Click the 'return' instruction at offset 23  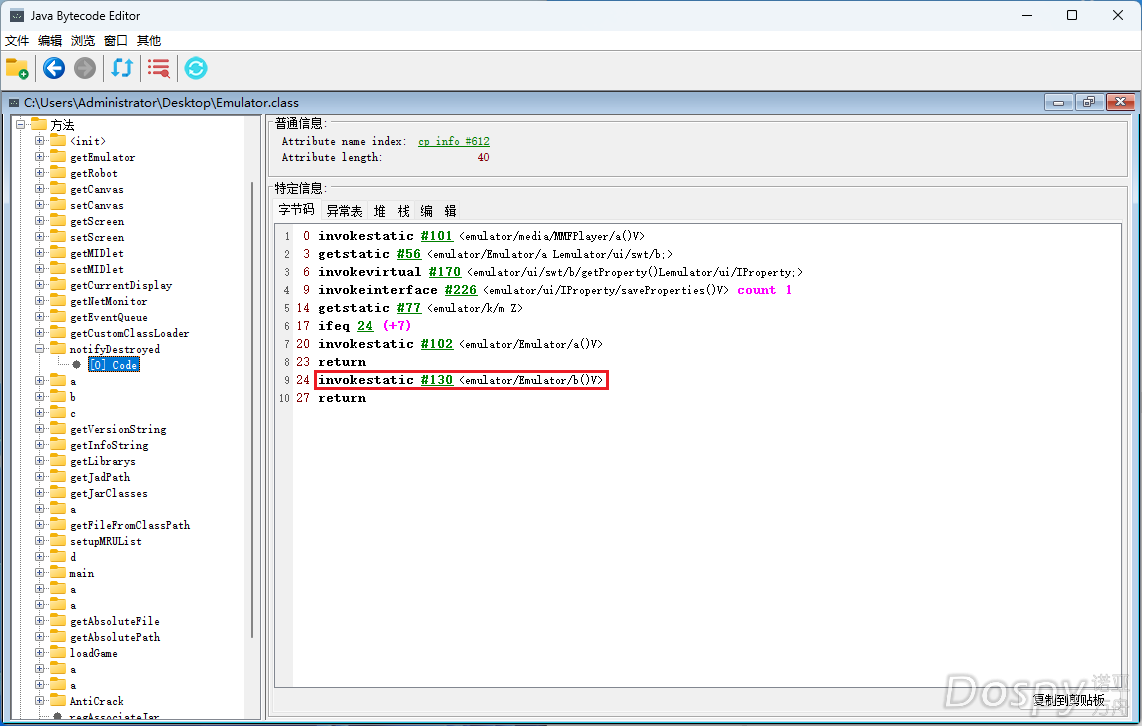point(342,362)
